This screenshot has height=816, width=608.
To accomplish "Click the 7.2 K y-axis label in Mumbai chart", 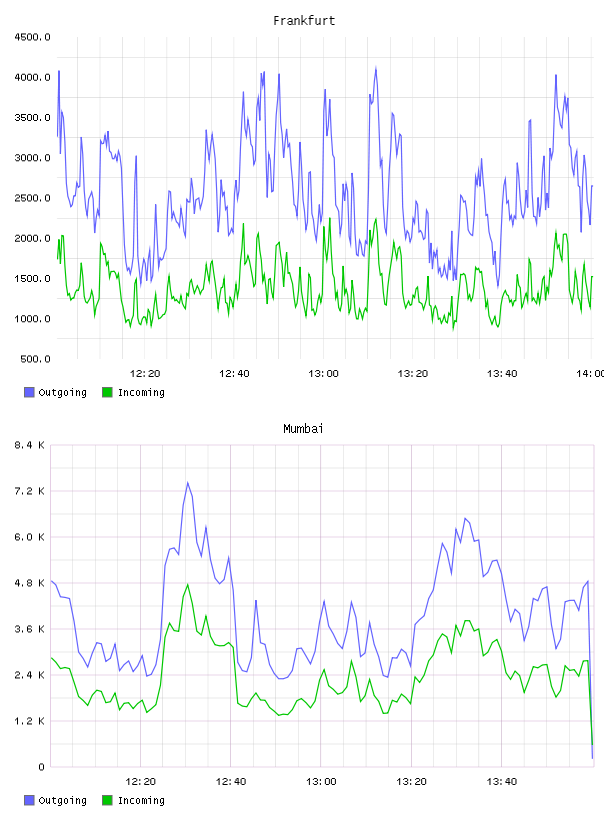I will pyautogui.click(x=30, y=491).
